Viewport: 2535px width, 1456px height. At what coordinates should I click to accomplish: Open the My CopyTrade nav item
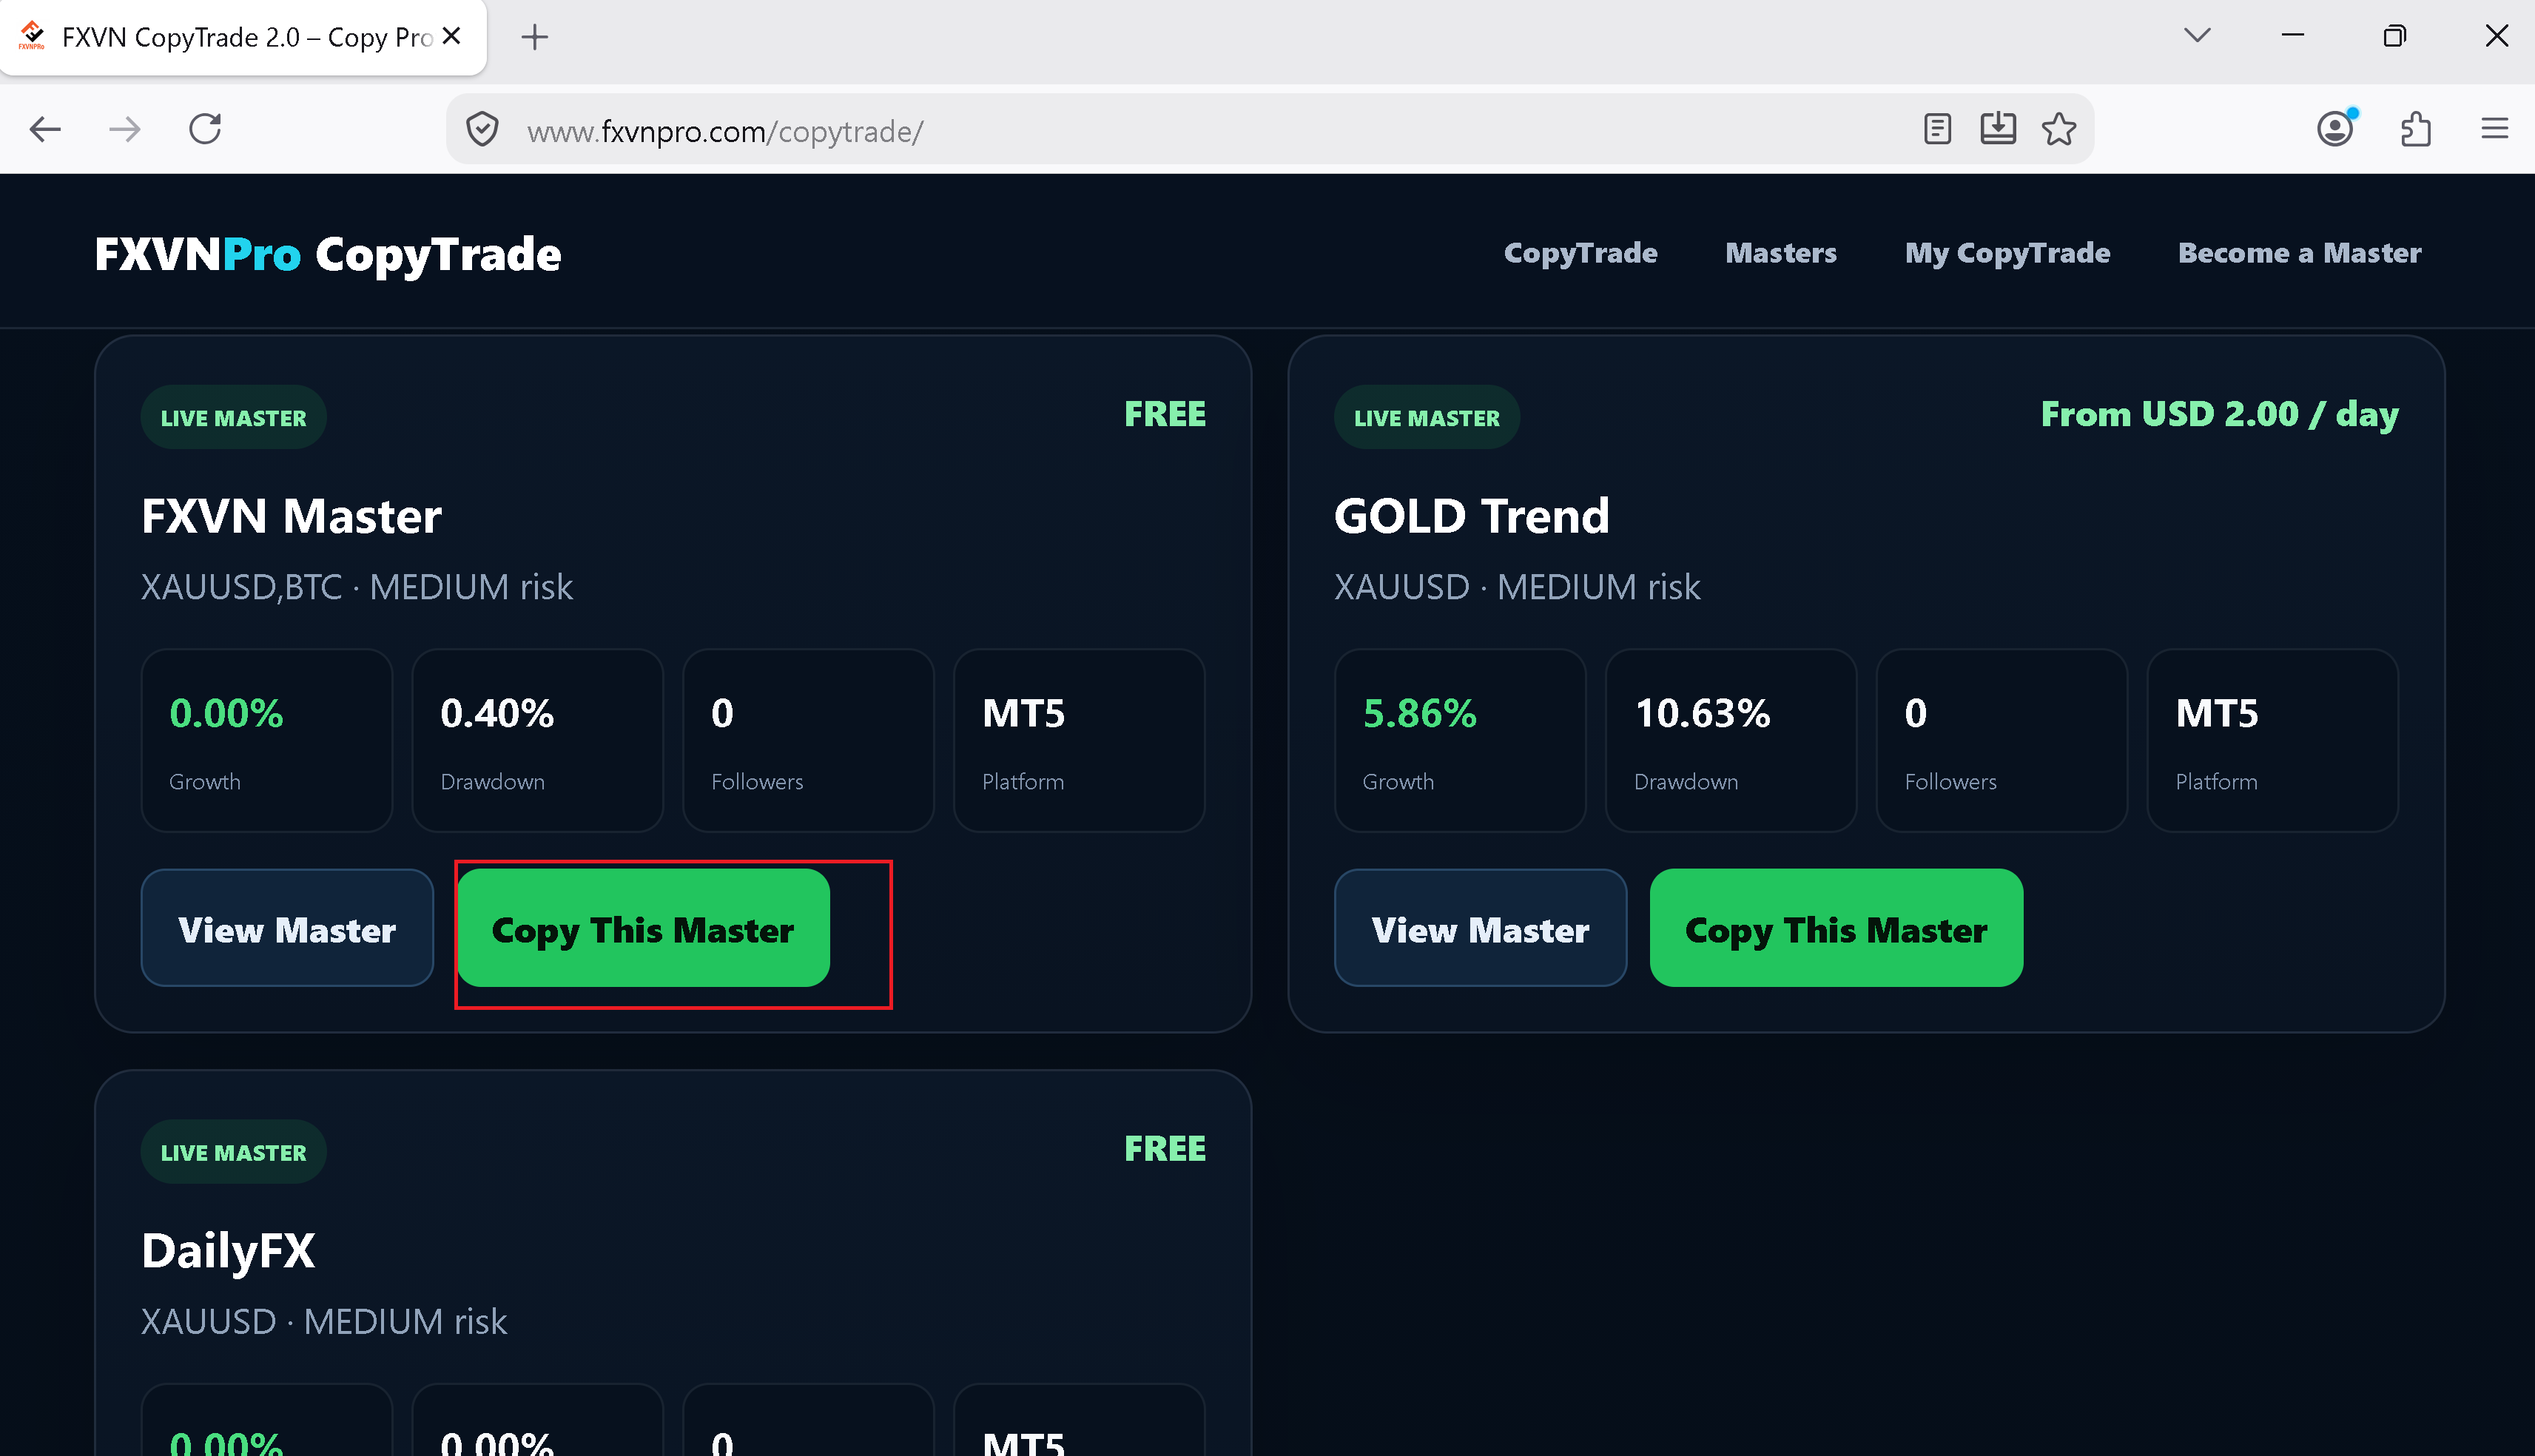click(x=2008, y=253)
